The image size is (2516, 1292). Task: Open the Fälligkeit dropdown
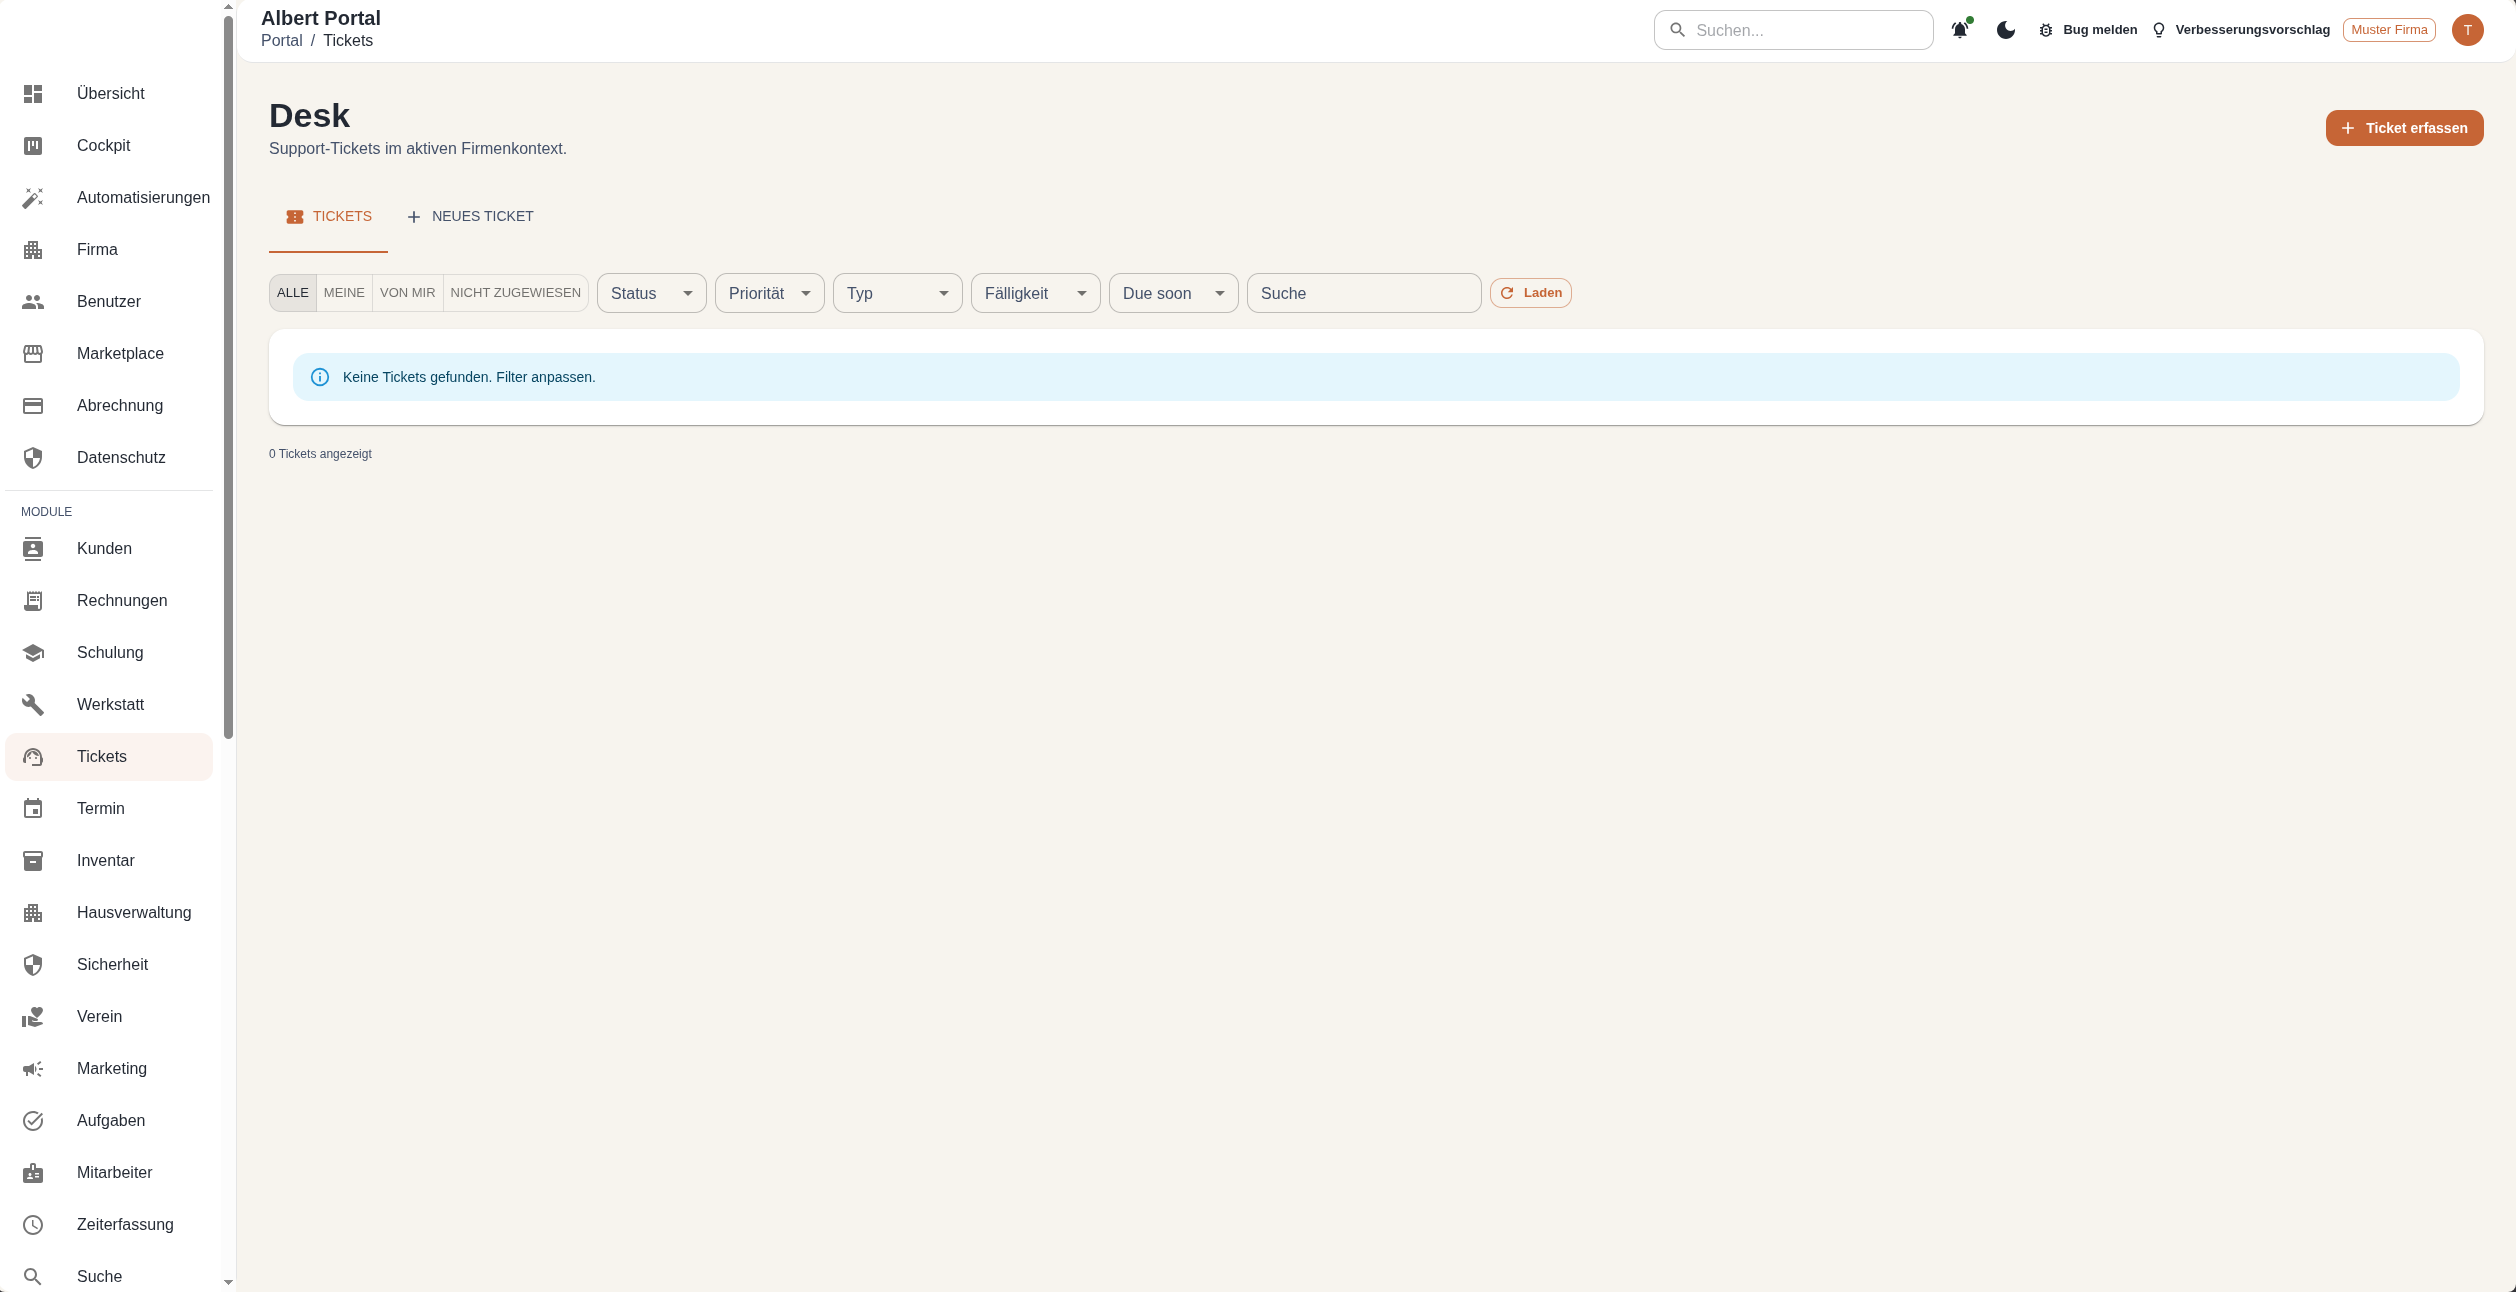(x=1036, y=293)
